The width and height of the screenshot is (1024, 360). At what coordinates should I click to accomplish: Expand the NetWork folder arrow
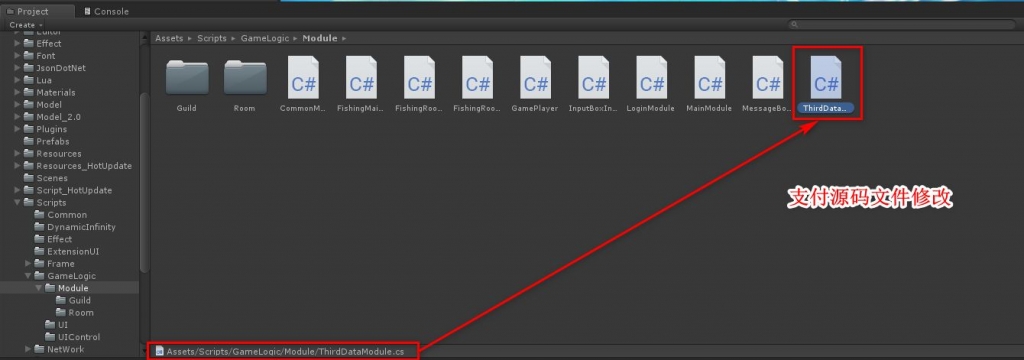click(x=28, y=350)
